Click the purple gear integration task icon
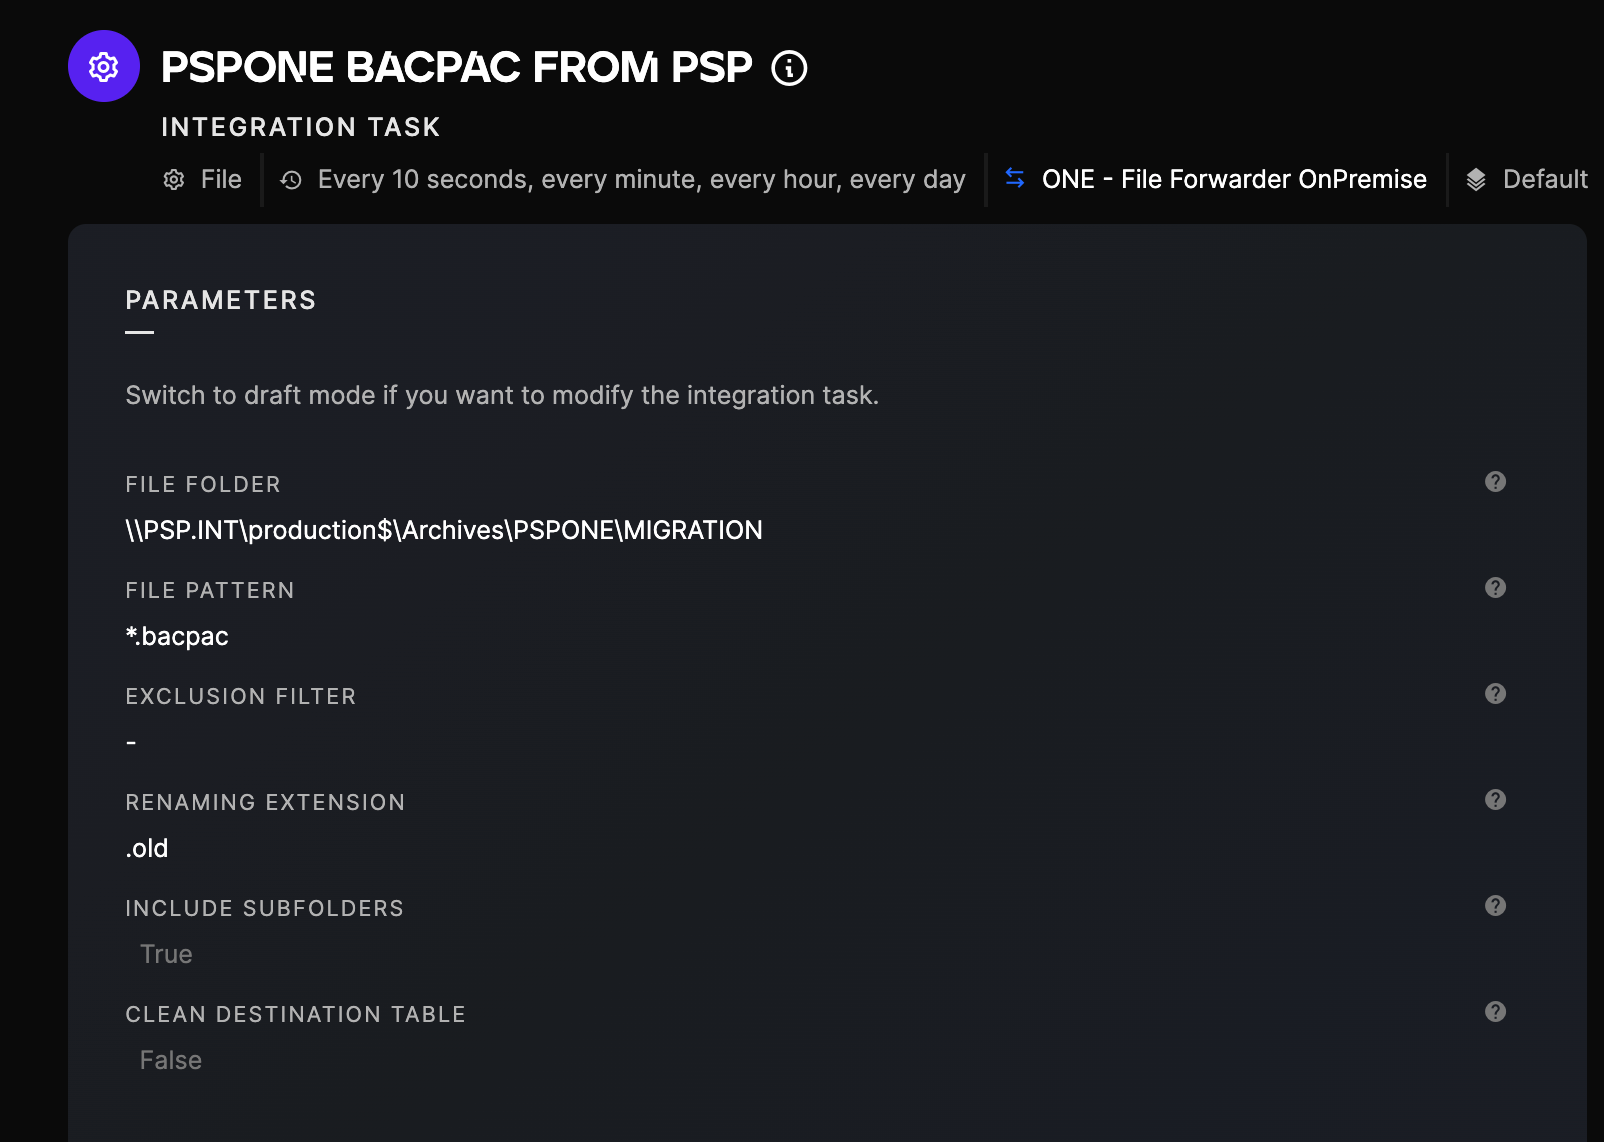 pos(104,66)
